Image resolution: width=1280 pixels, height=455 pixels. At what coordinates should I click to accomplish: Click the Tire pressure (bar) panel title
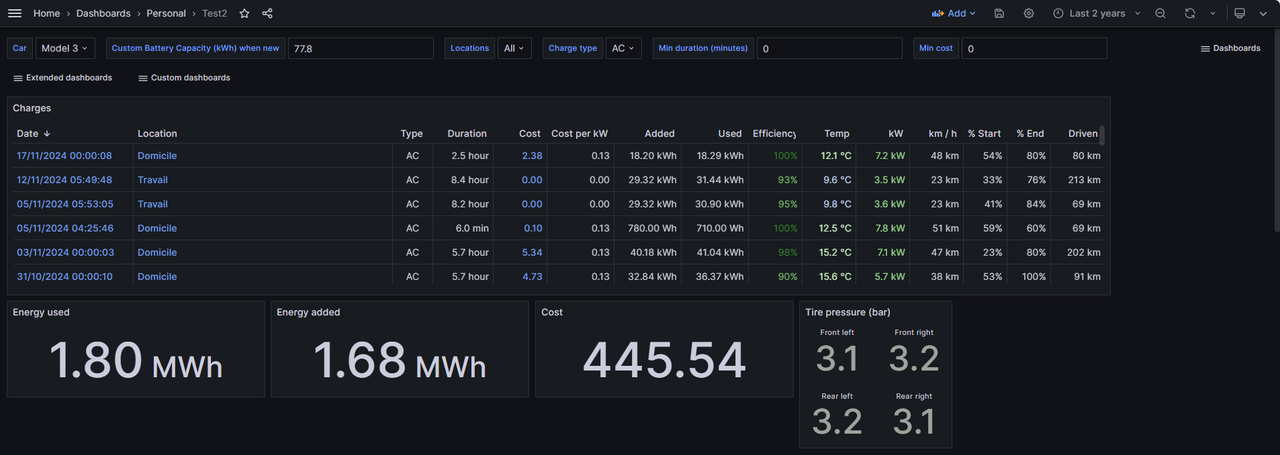(848, 312)
